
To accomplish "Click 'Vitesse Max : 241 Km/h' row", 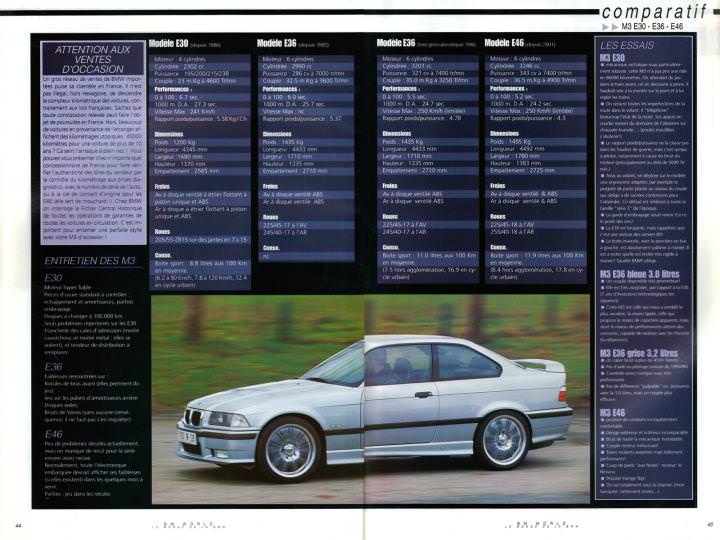I will coord(185,112).
